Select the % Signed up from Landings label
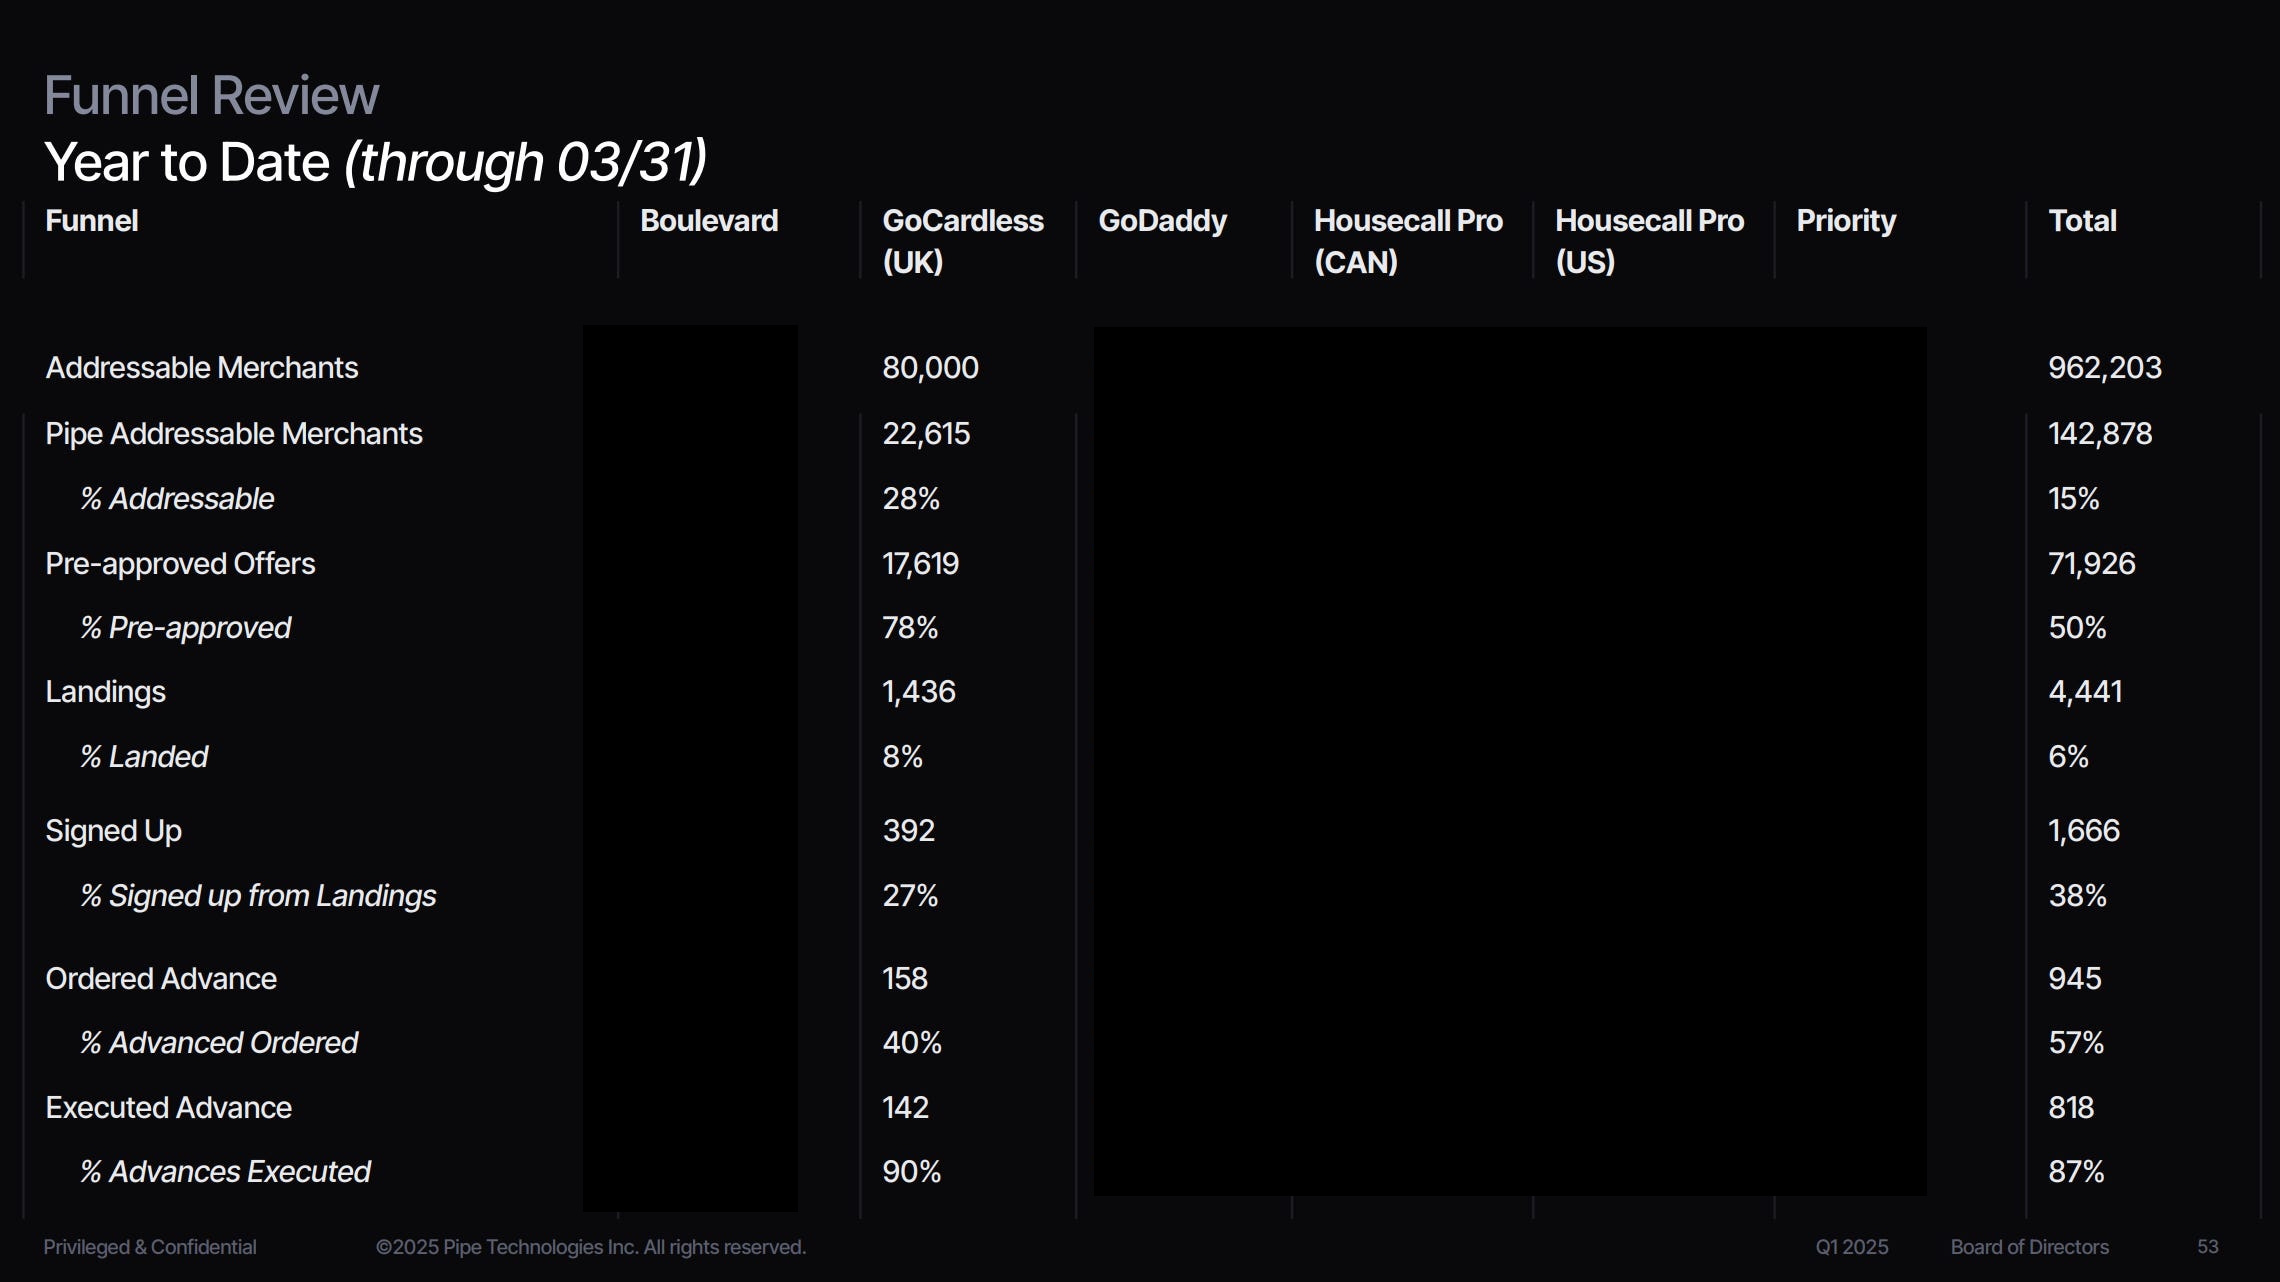Screen dimensions: 2280x1282 pos(257,896)
